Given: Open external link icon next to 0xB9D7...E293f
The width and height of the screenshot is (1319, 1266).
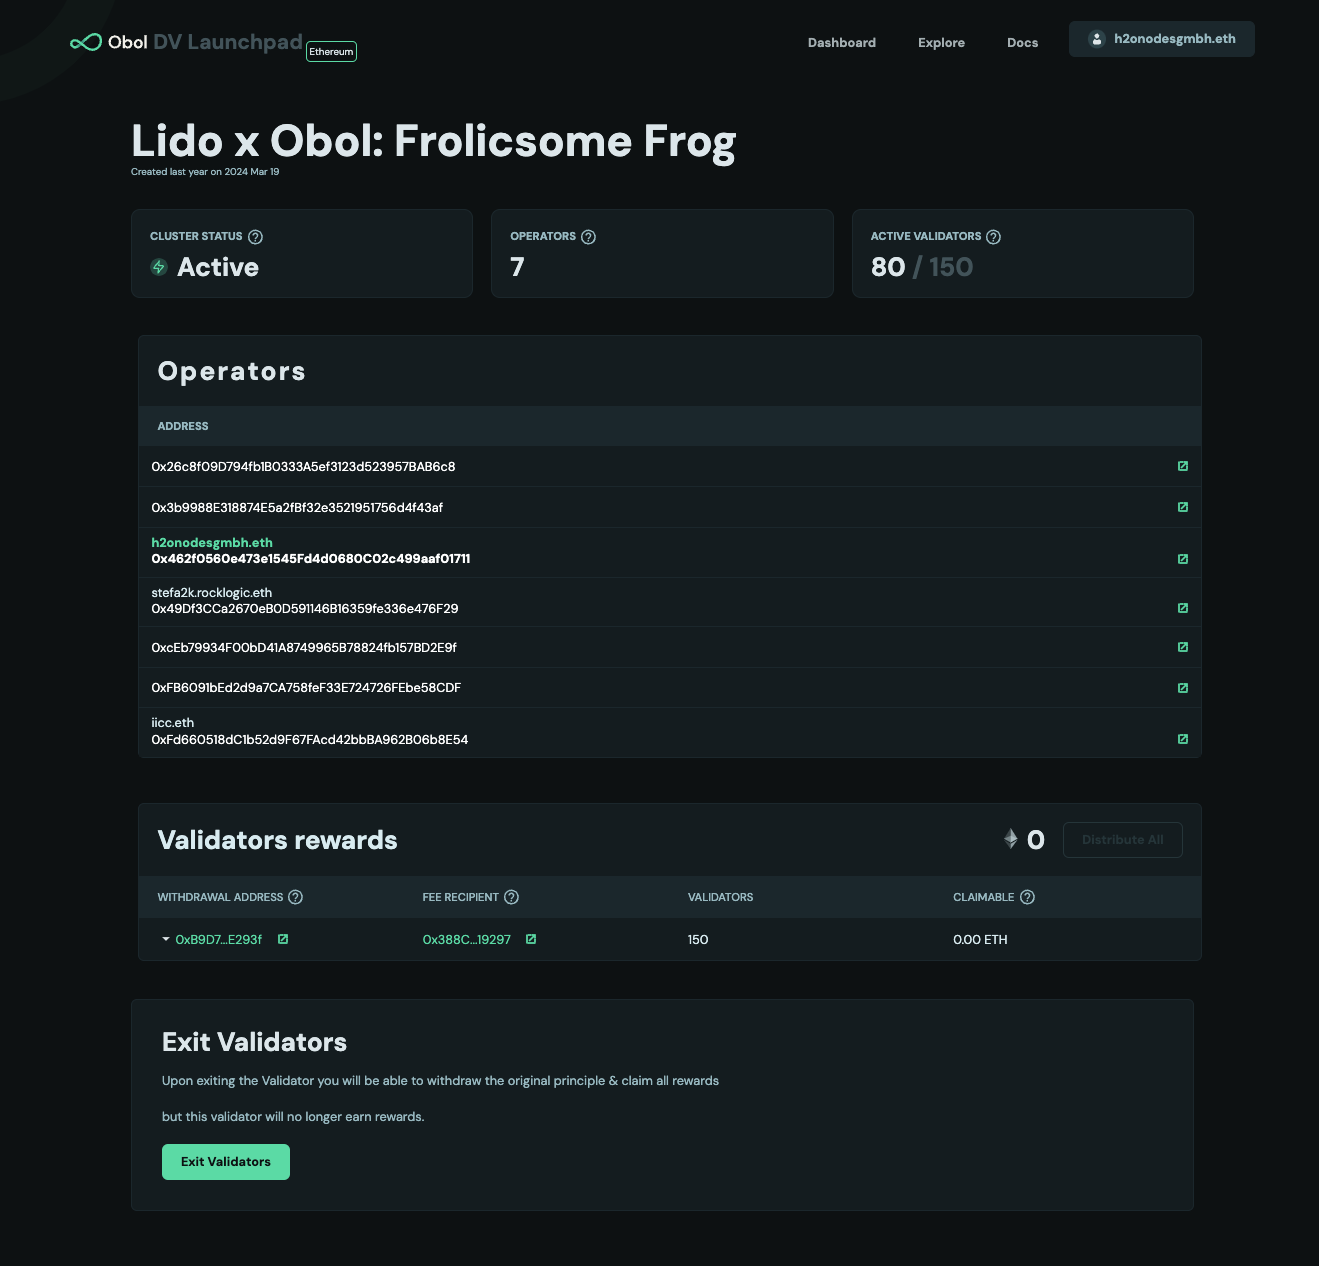Looking at the screenshot, I should 283,939.
